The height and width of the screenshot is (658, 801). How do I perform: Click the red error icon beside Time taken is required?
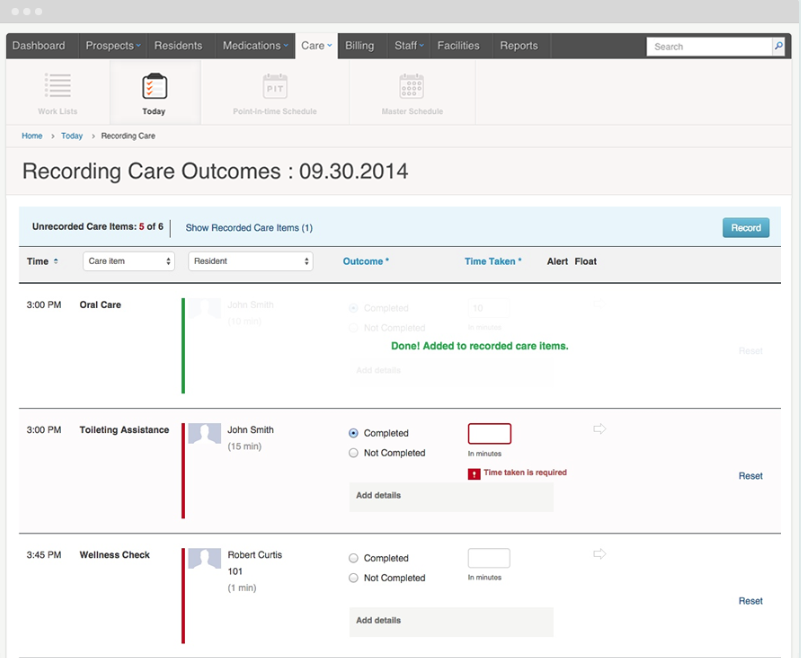coord(474,474)
